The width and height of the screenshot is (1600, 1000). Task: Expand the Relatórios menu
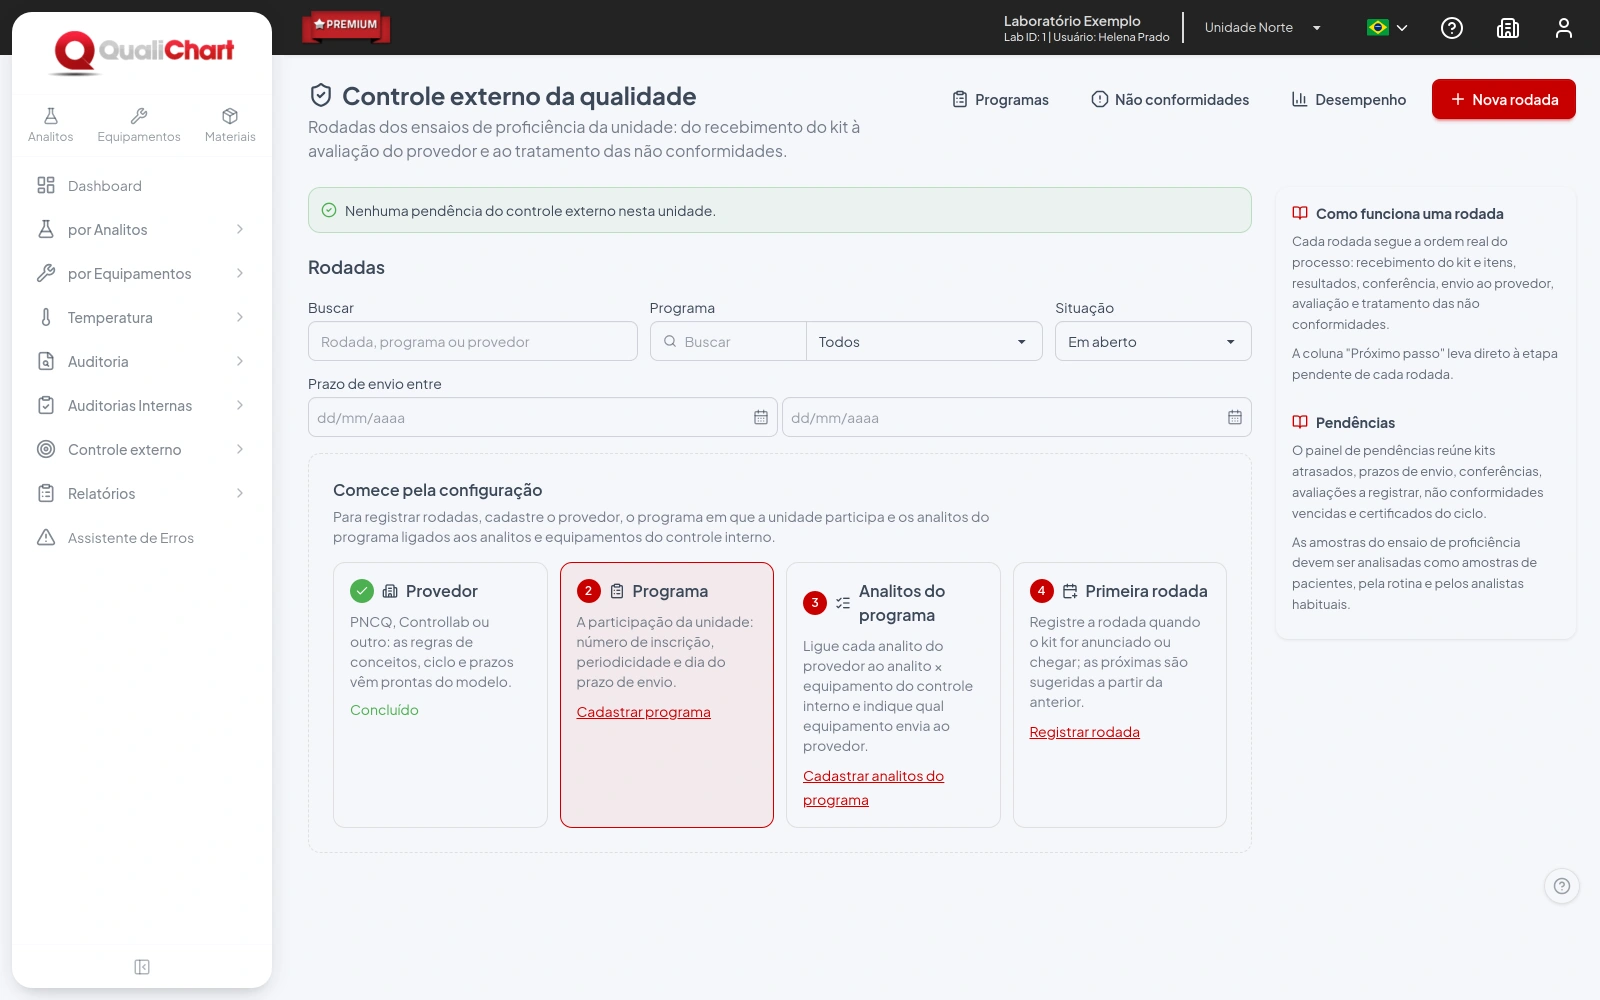[142, 494]
